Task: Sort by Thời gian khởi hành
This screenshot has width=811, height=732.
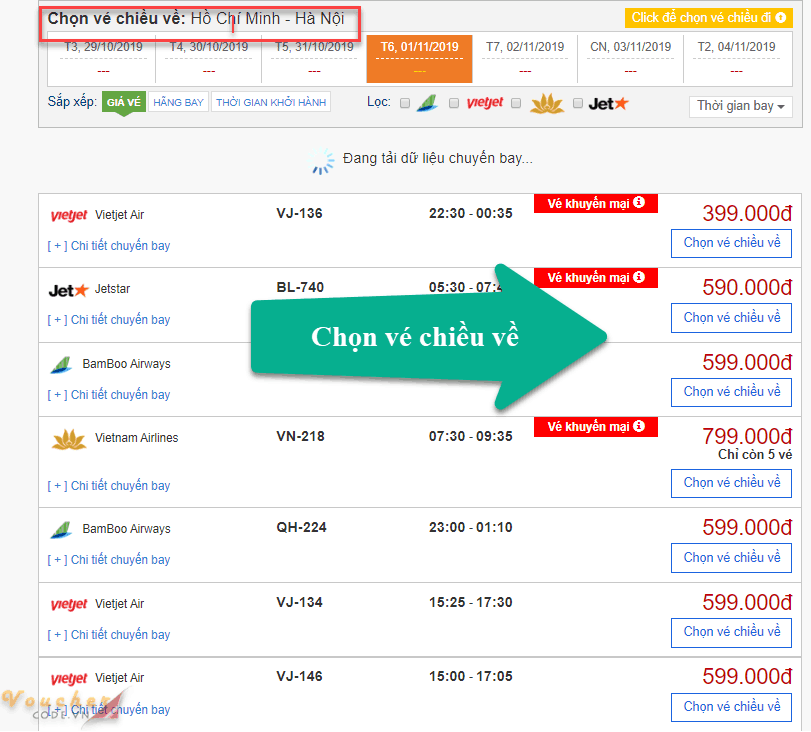Action: click(x=270, y=102)
